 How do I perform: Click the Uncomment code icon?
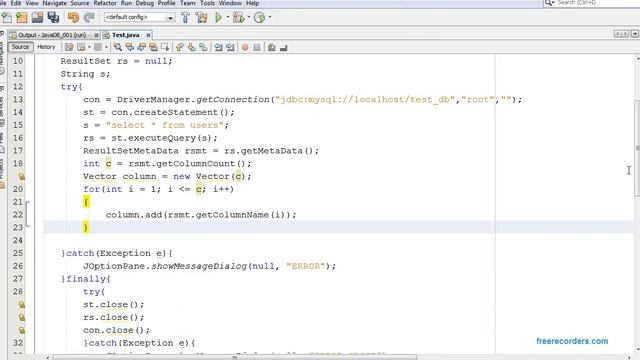click(x=283, y=47)
